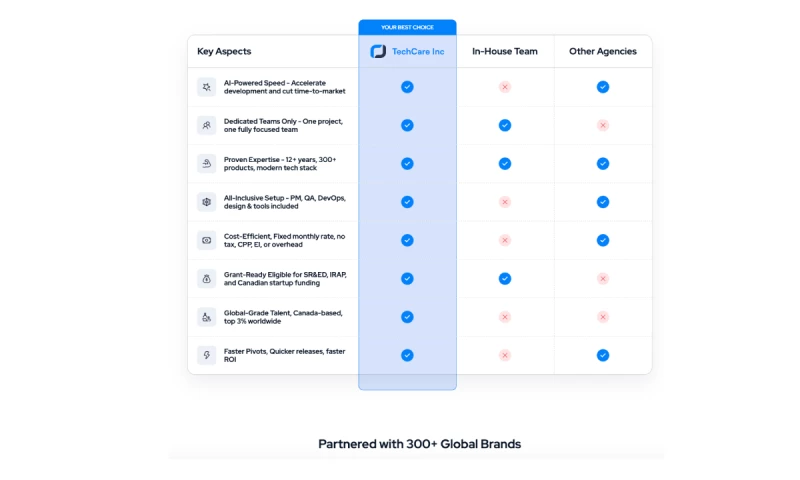
Task: Click In-House Team checkmark for Proven Expertise
Action: click(505, 164)
